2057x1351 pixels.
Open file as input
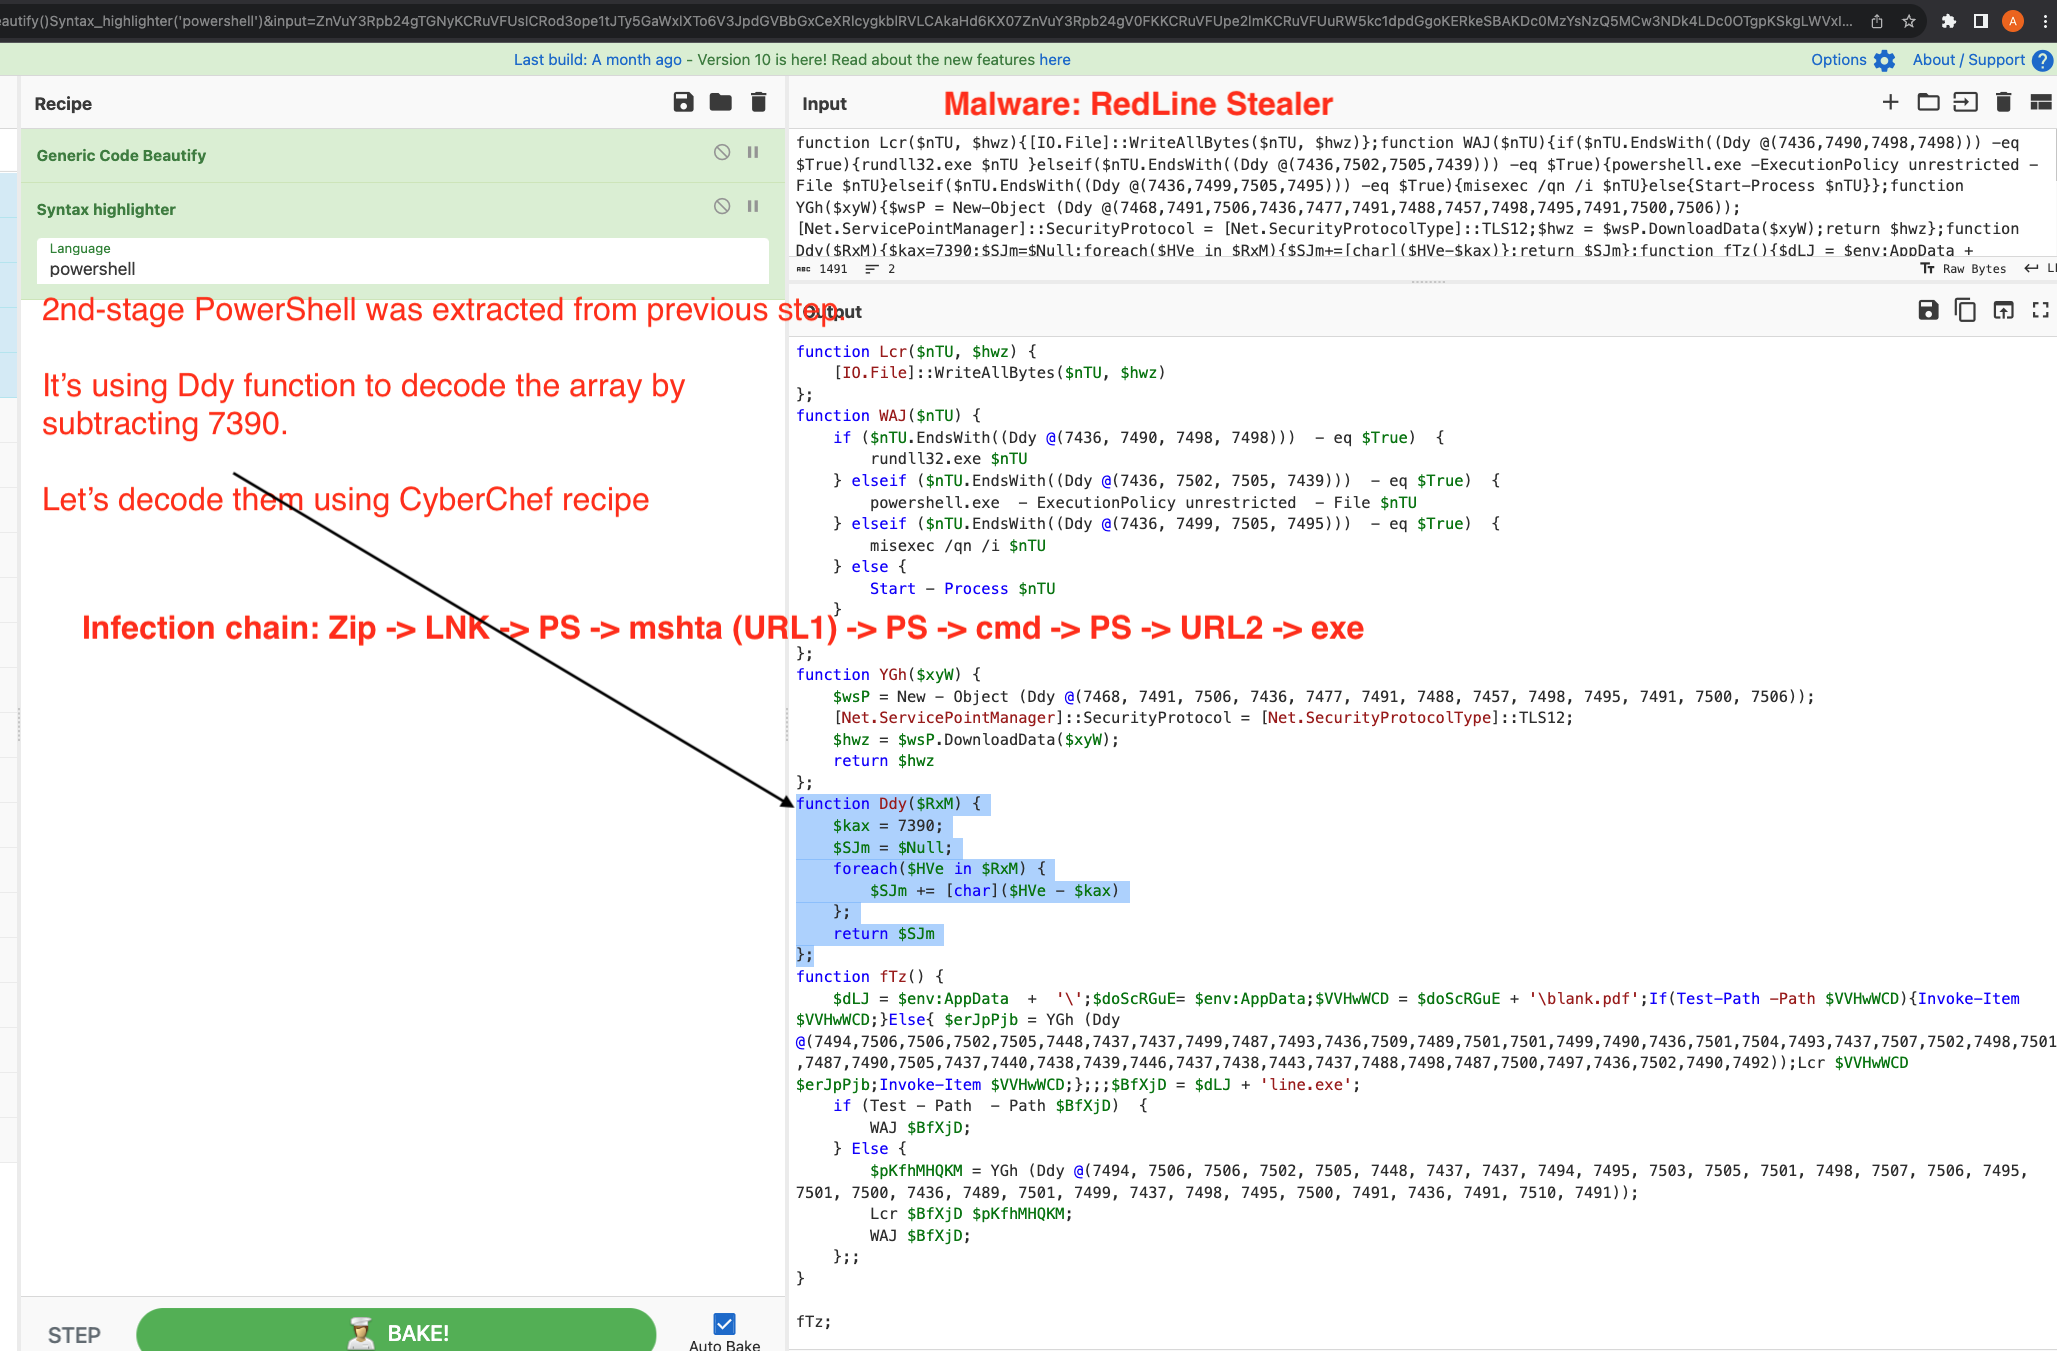[1965, 102]
